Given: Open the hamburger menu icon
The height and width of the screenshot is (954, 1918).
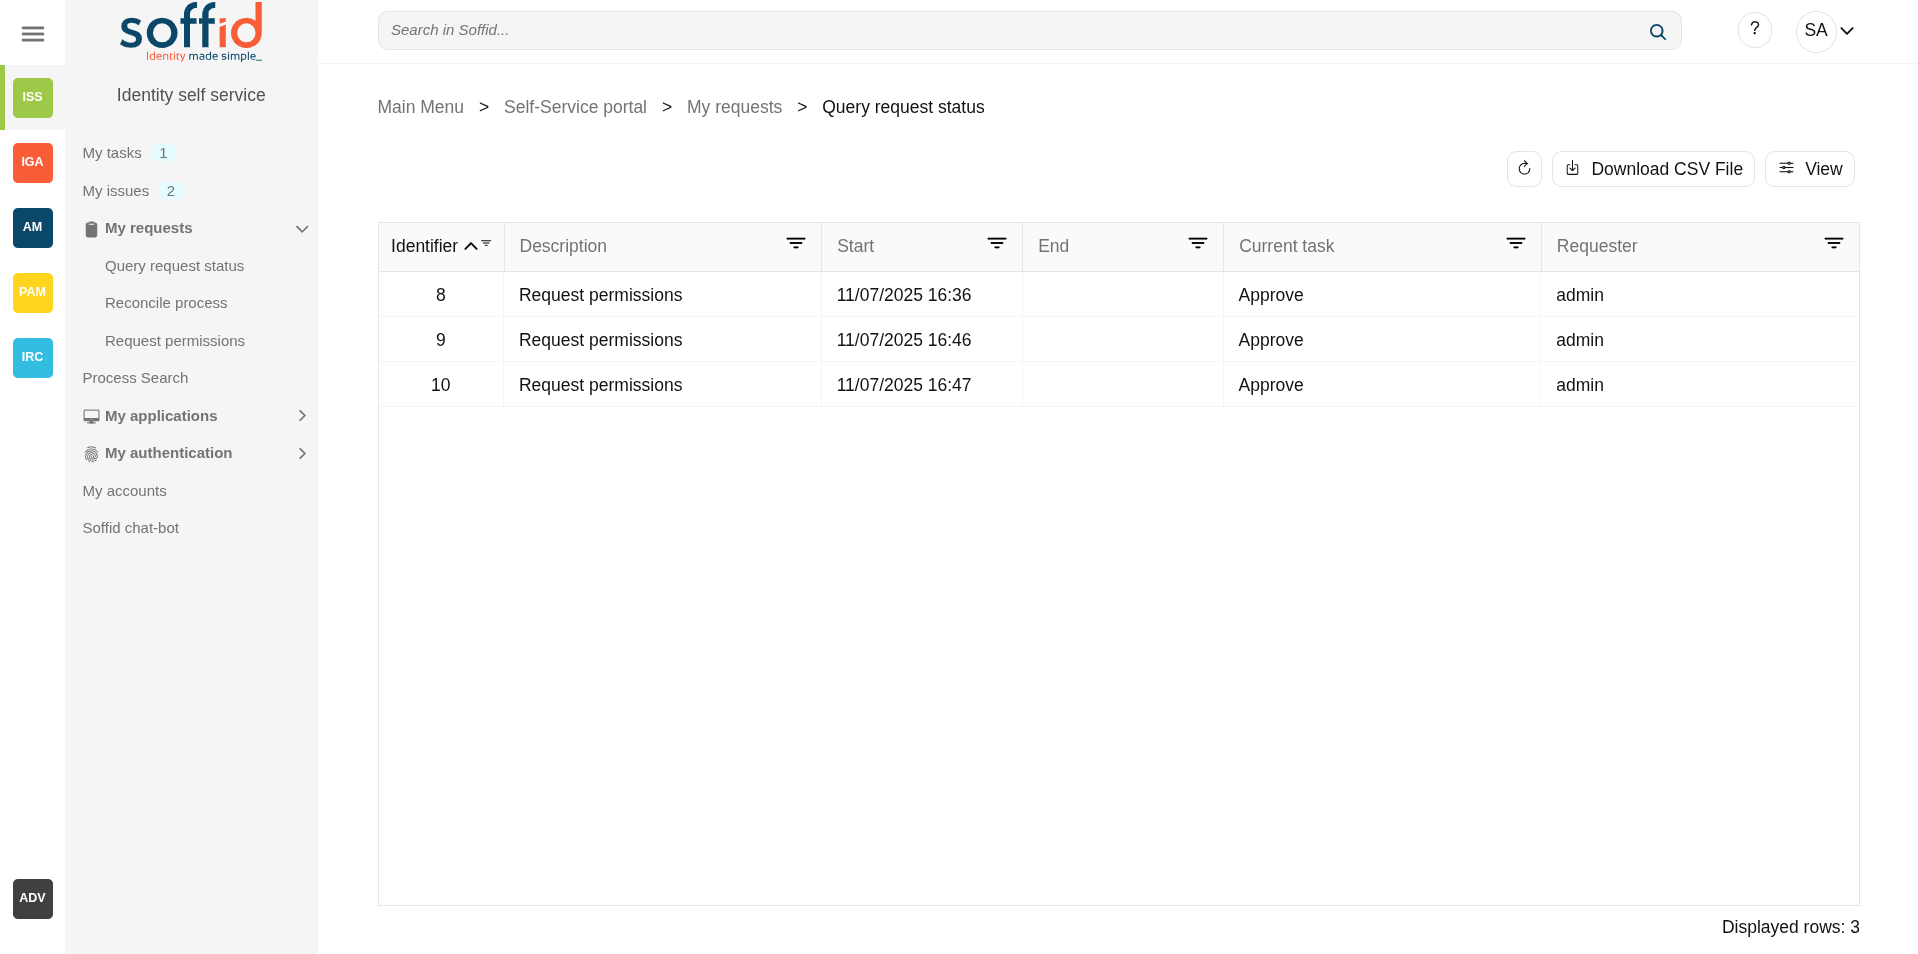Looking at the screenshot, I should (x=32, y=34).
